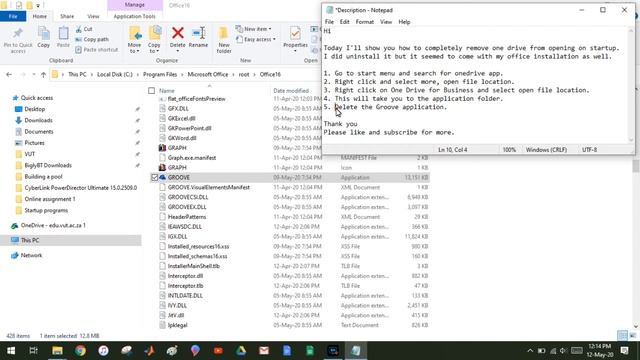Open File Explorer on the taskbar
The height and width of the screenshot is (360, 640).
[57, 351]
